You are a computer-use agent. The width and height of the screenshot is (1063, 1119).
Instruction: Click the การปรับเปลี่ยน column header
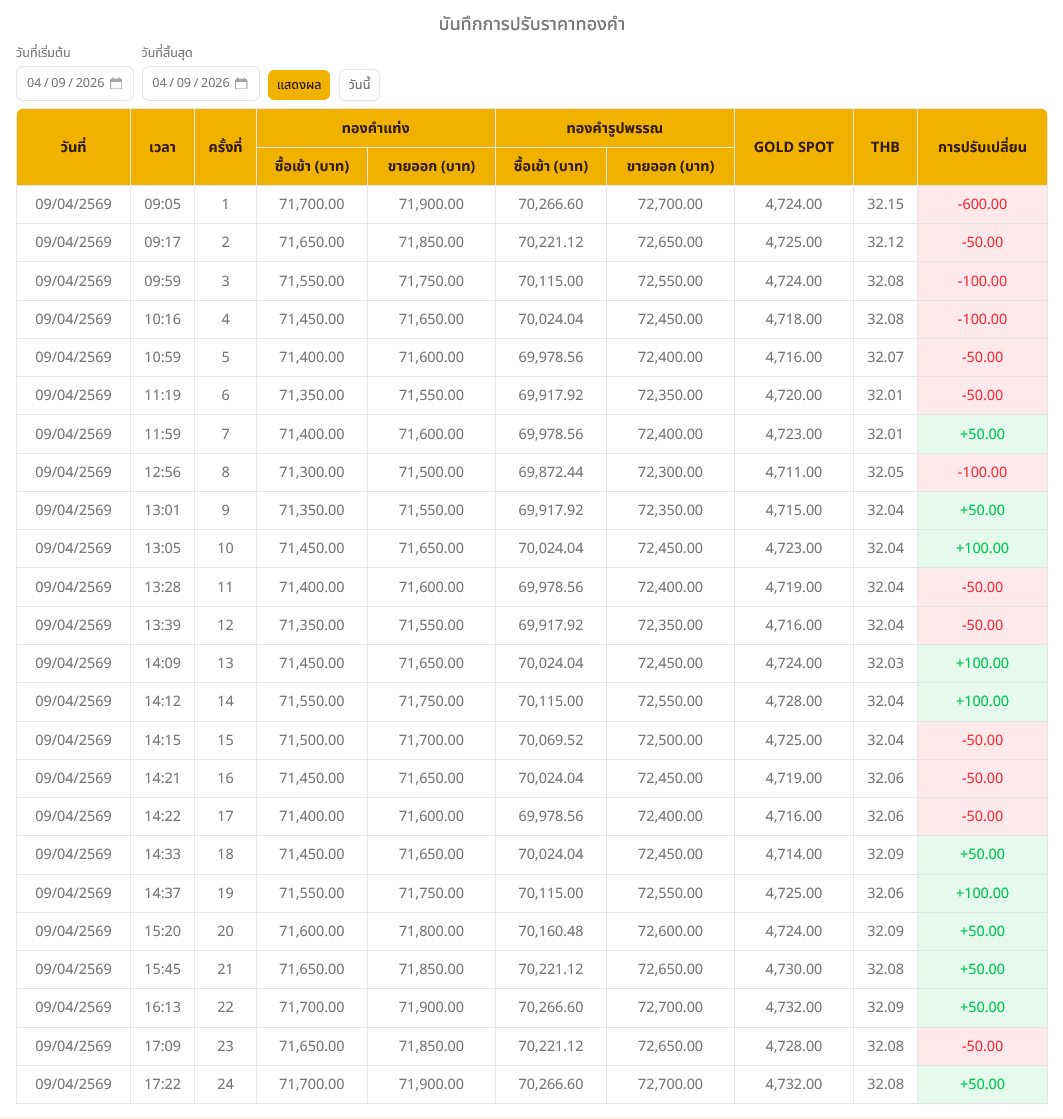click(981, 147)
